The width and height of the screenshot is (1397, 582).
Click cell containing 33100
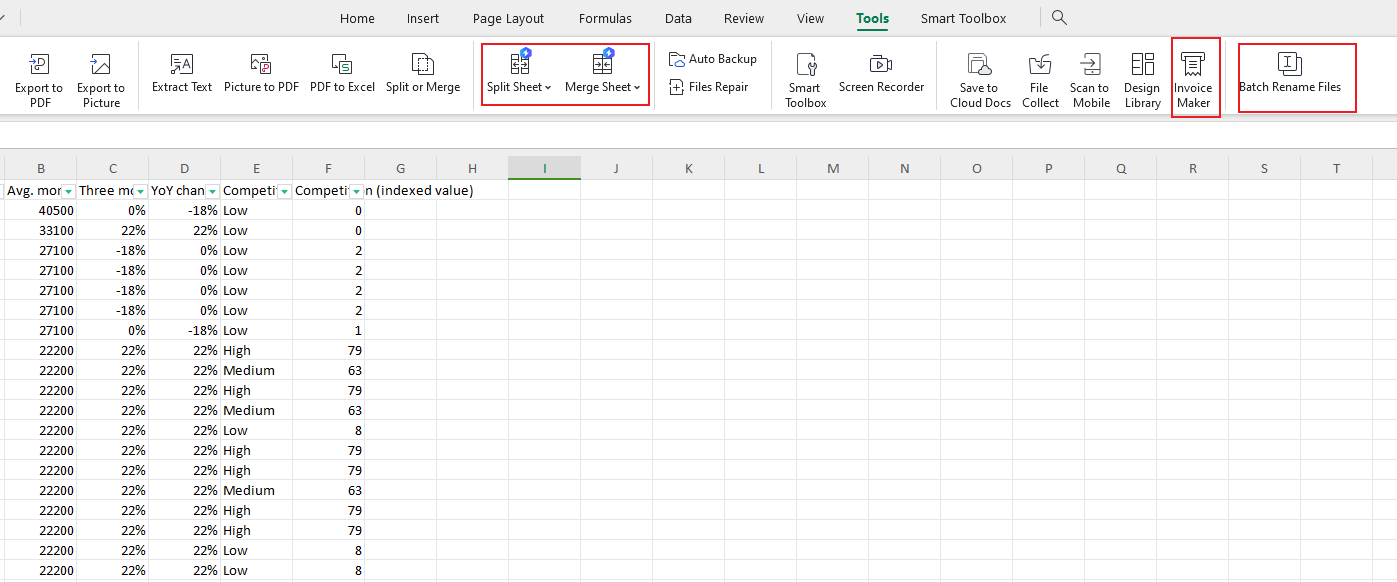tap(40, 231)
